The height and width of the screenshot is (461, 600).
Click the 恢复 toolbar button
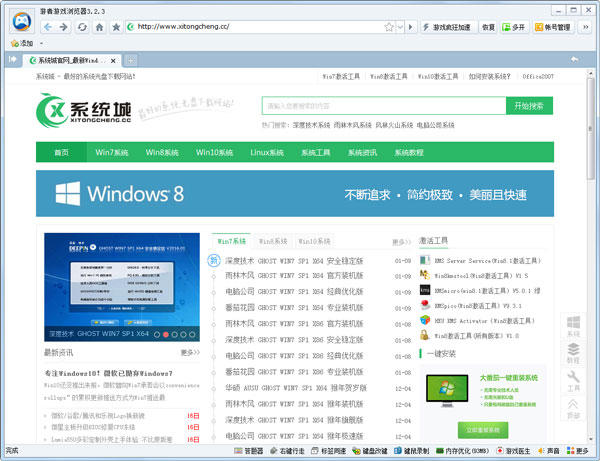(x=488, y=27)
